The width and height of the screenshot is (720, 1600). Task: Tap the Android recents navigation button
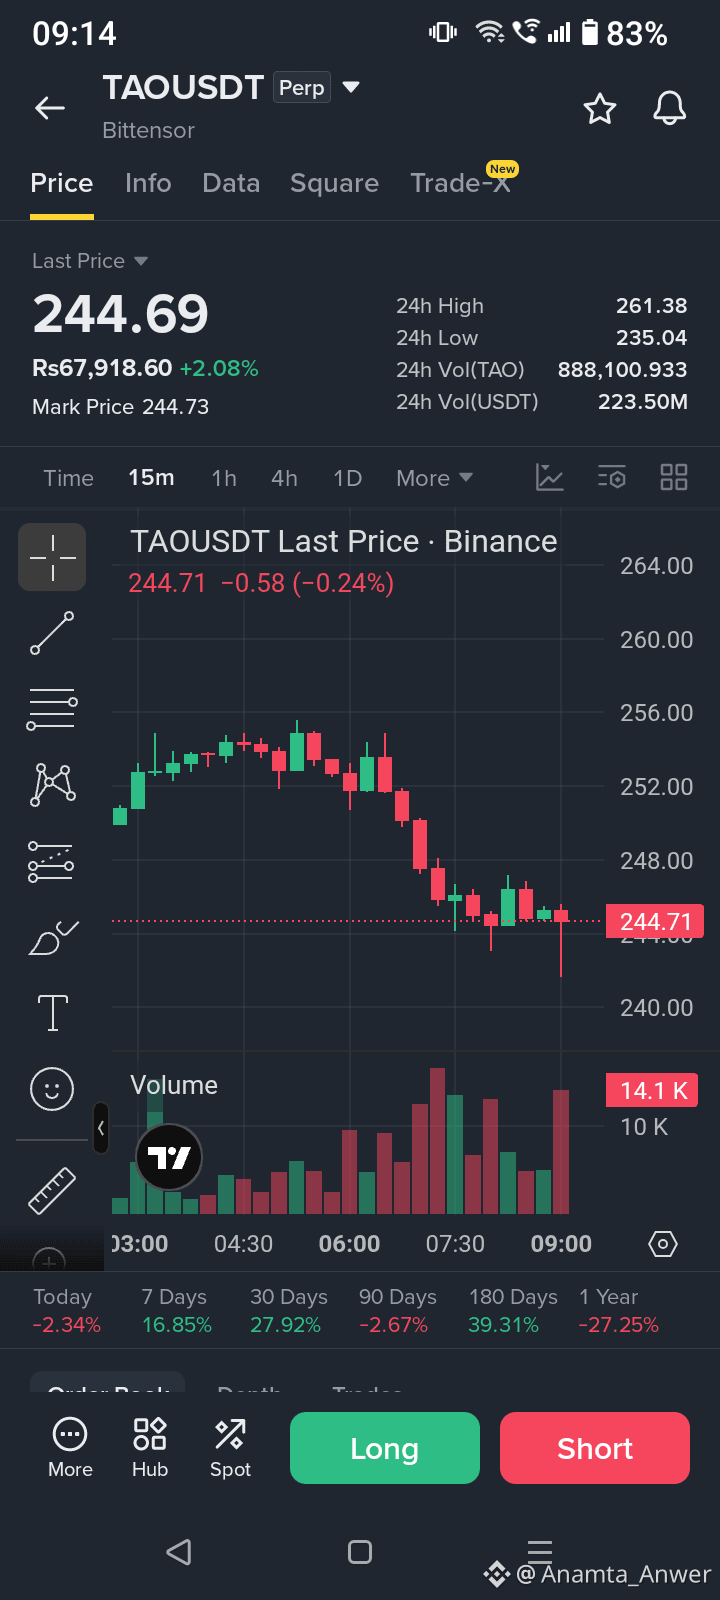(x=540, y=1552)
